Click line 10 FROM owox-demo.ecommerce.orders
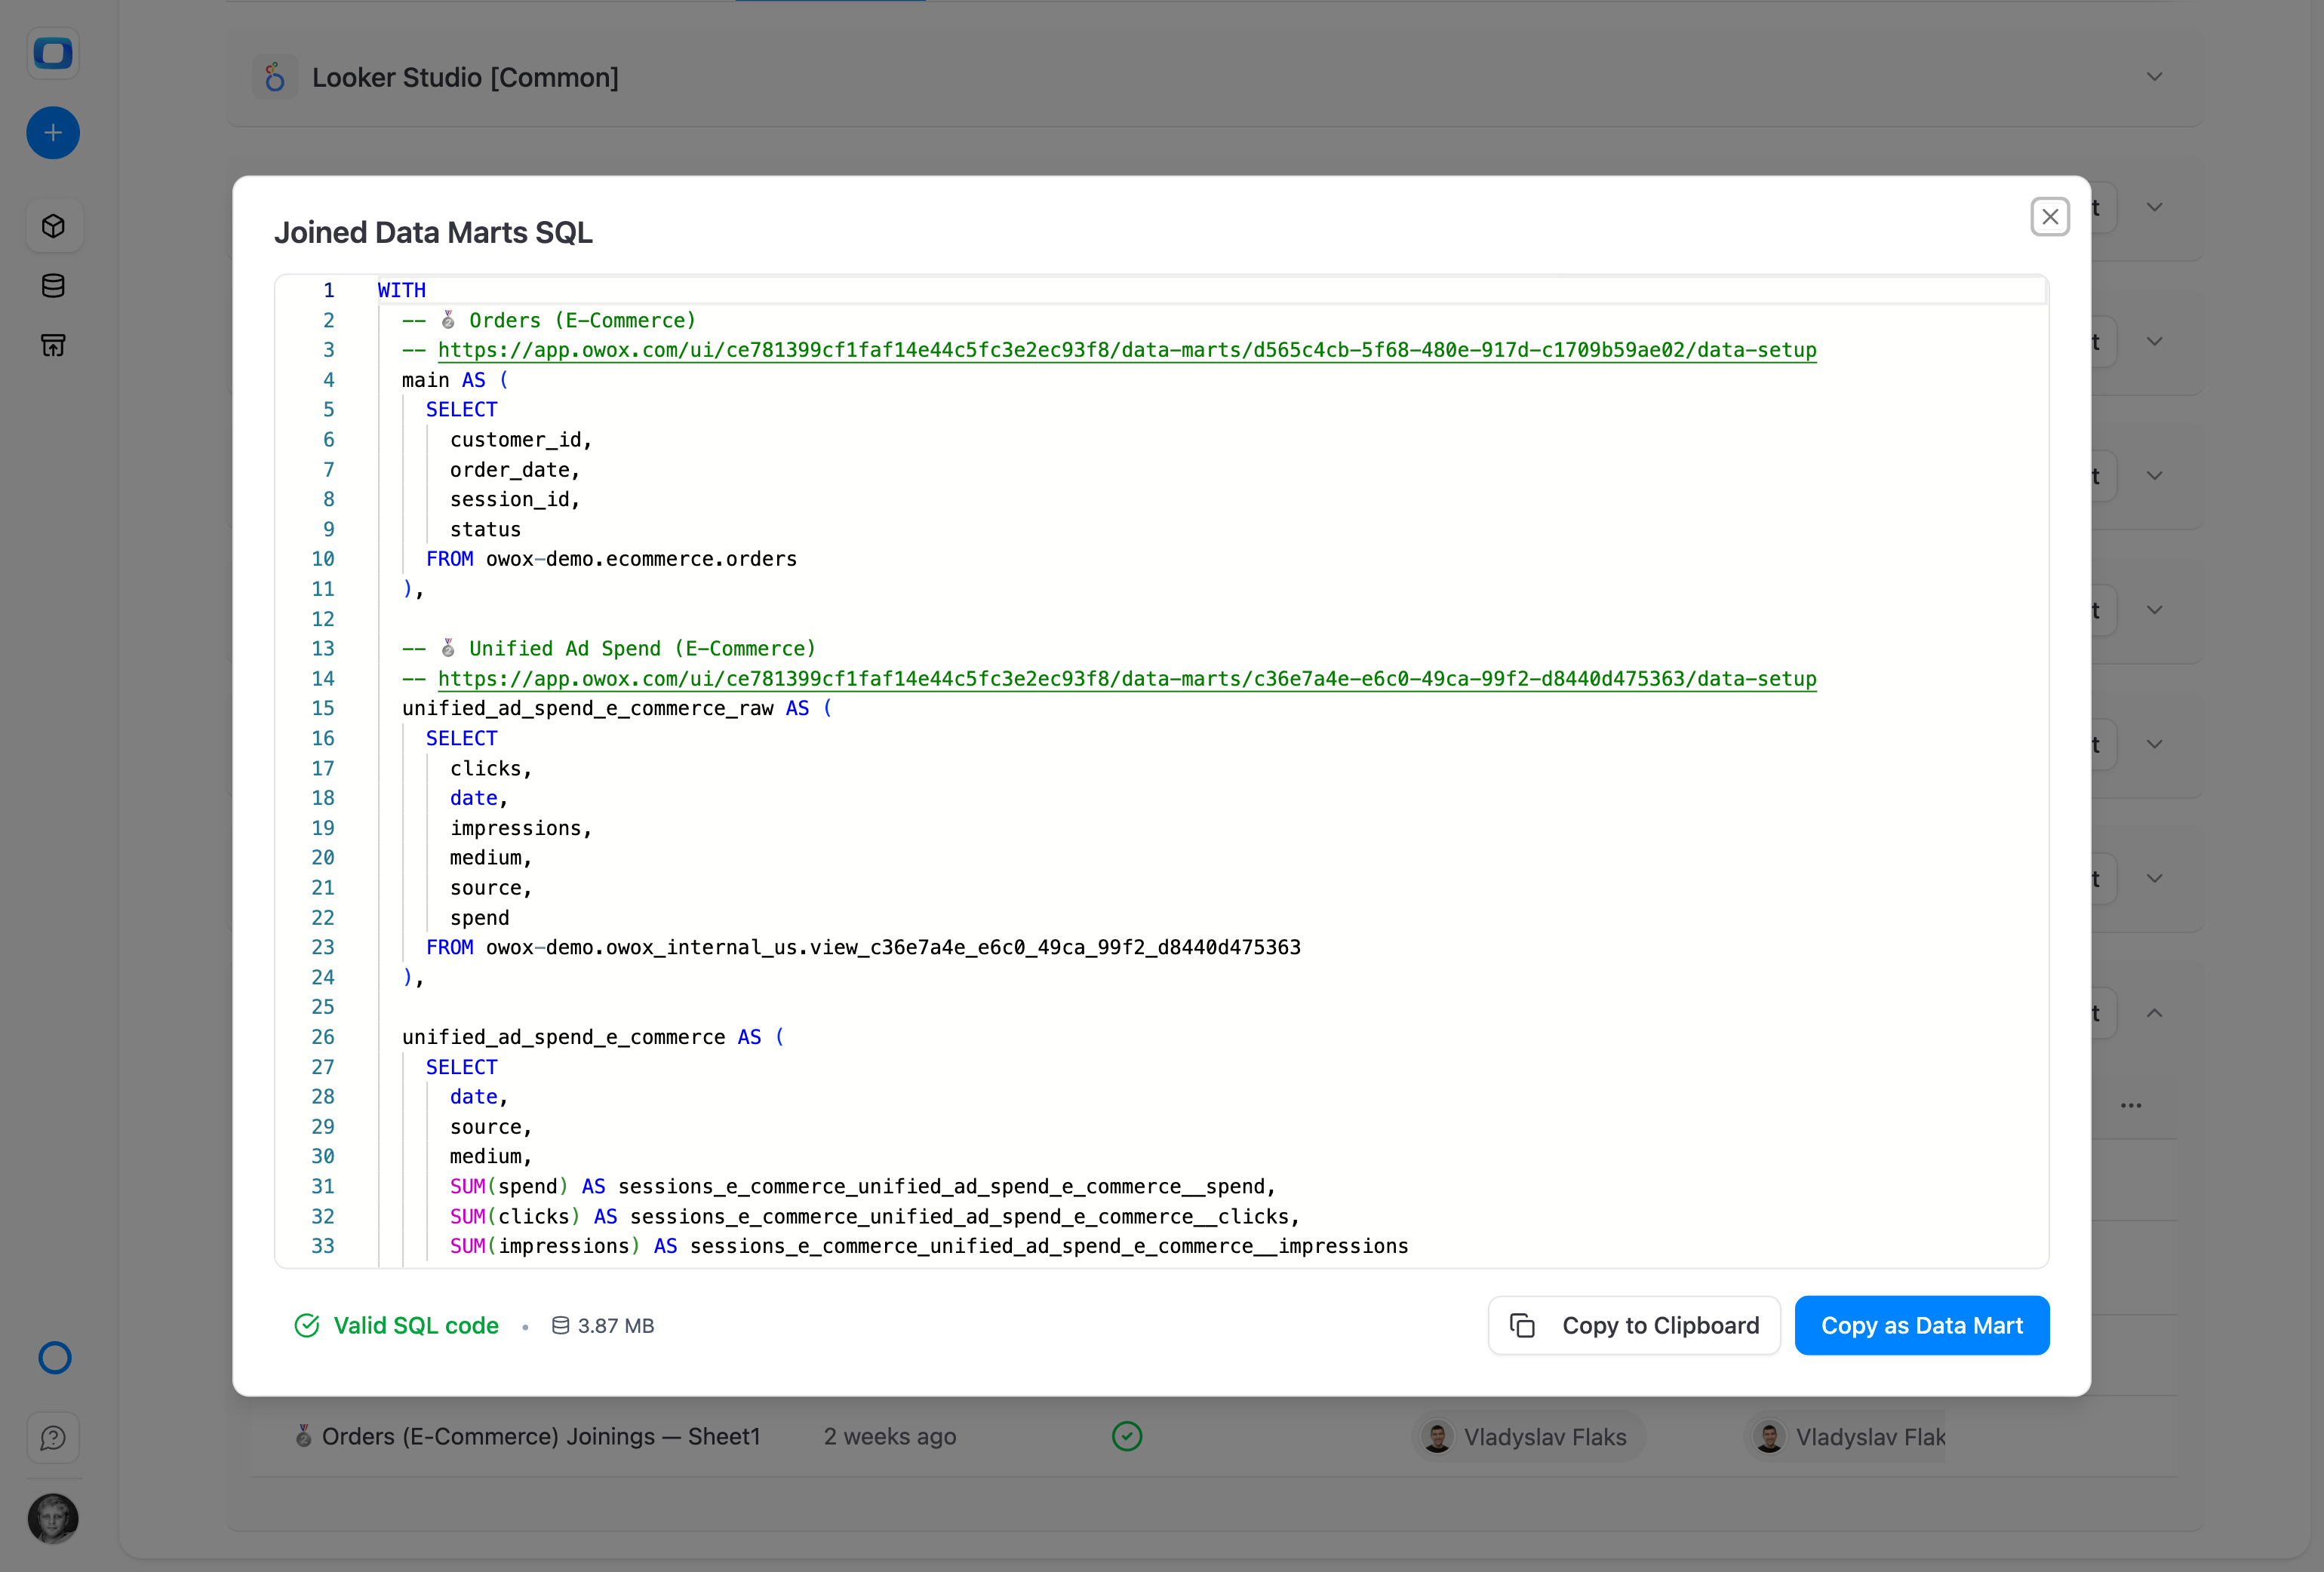2324x1572 pixels. (611, 559)
